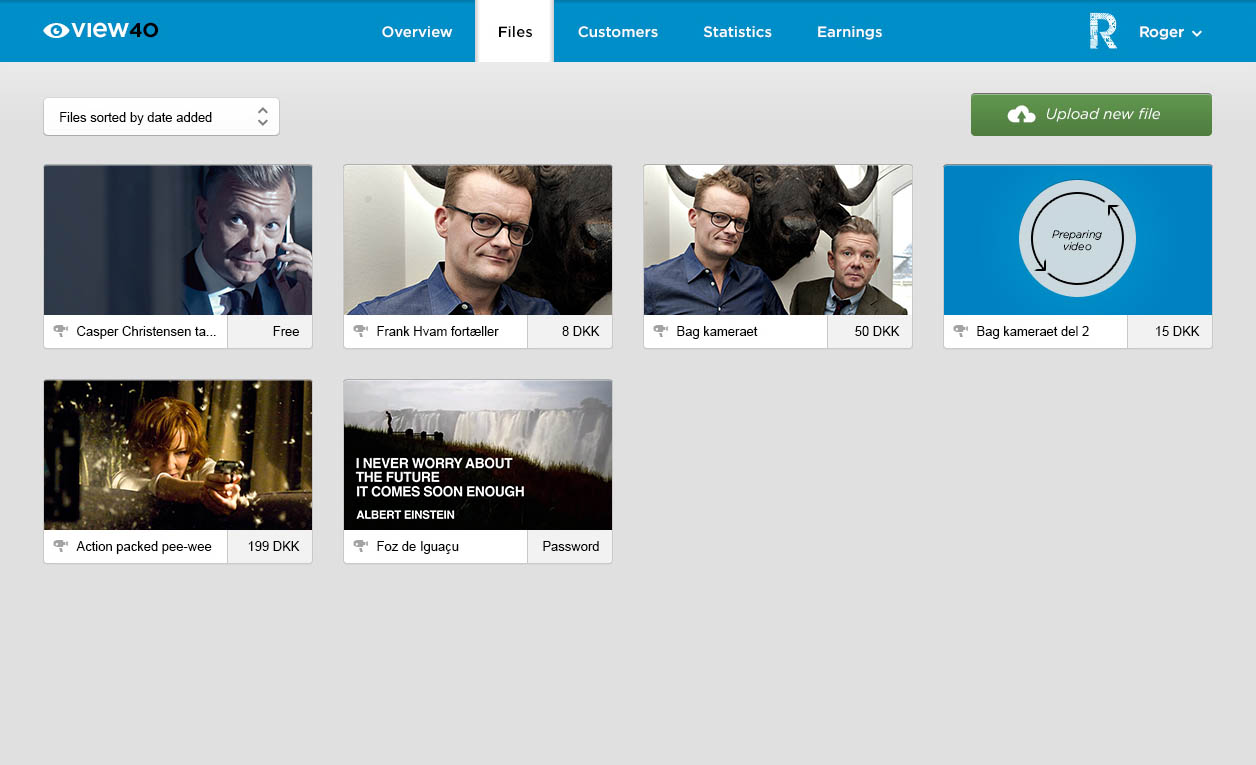Click the camera icon beside Bag kameraet del 2

coord(960,331)
